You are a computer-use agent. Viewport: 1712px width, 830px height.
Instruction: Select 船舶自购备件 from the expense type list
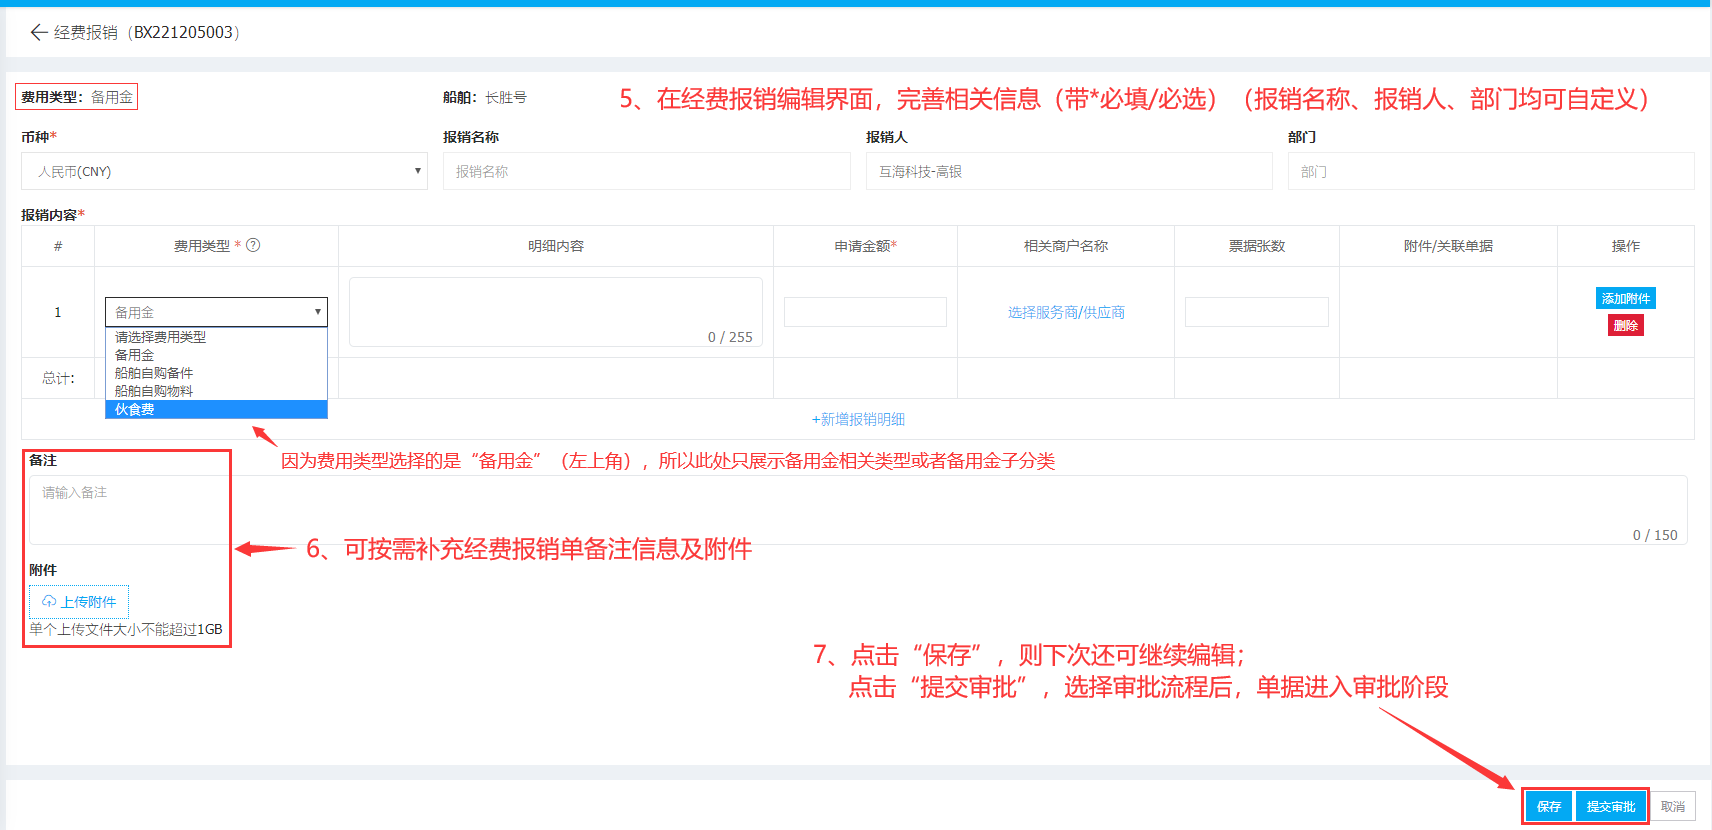coord(216,373)
